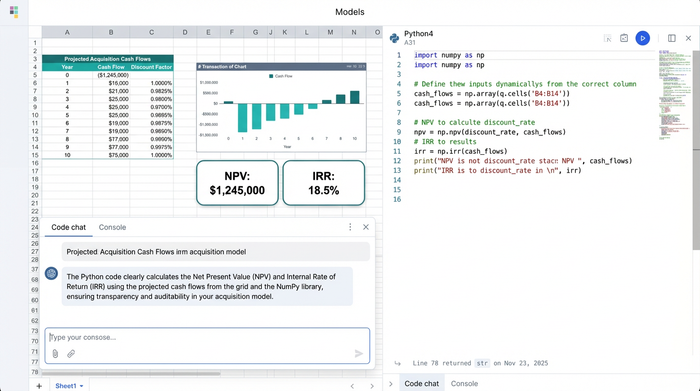
Task: Open the three-dot menu in the chat panel
Action: point(350,227)
